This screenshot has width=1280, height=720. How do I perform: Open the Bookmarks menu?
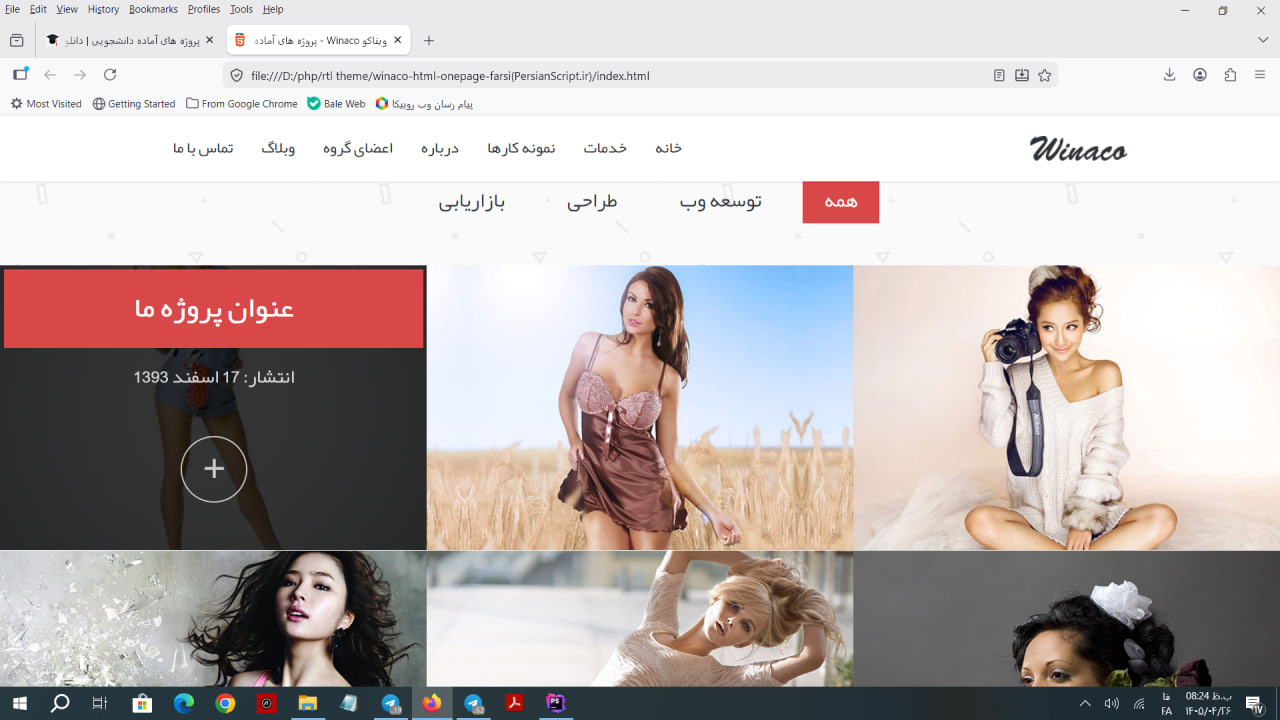153,9
